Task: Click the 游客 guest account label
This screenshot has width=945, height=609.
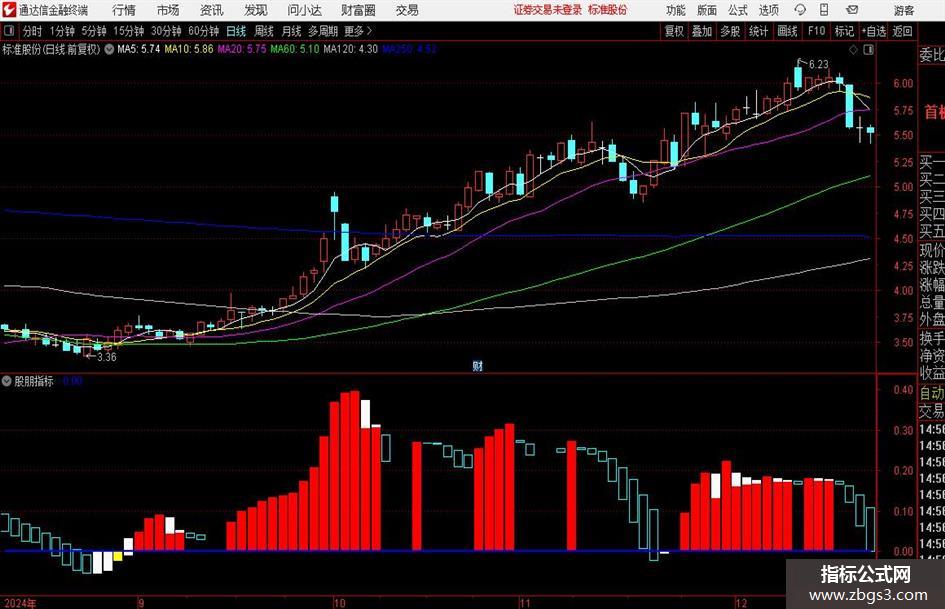Action: tap(904, 10)
